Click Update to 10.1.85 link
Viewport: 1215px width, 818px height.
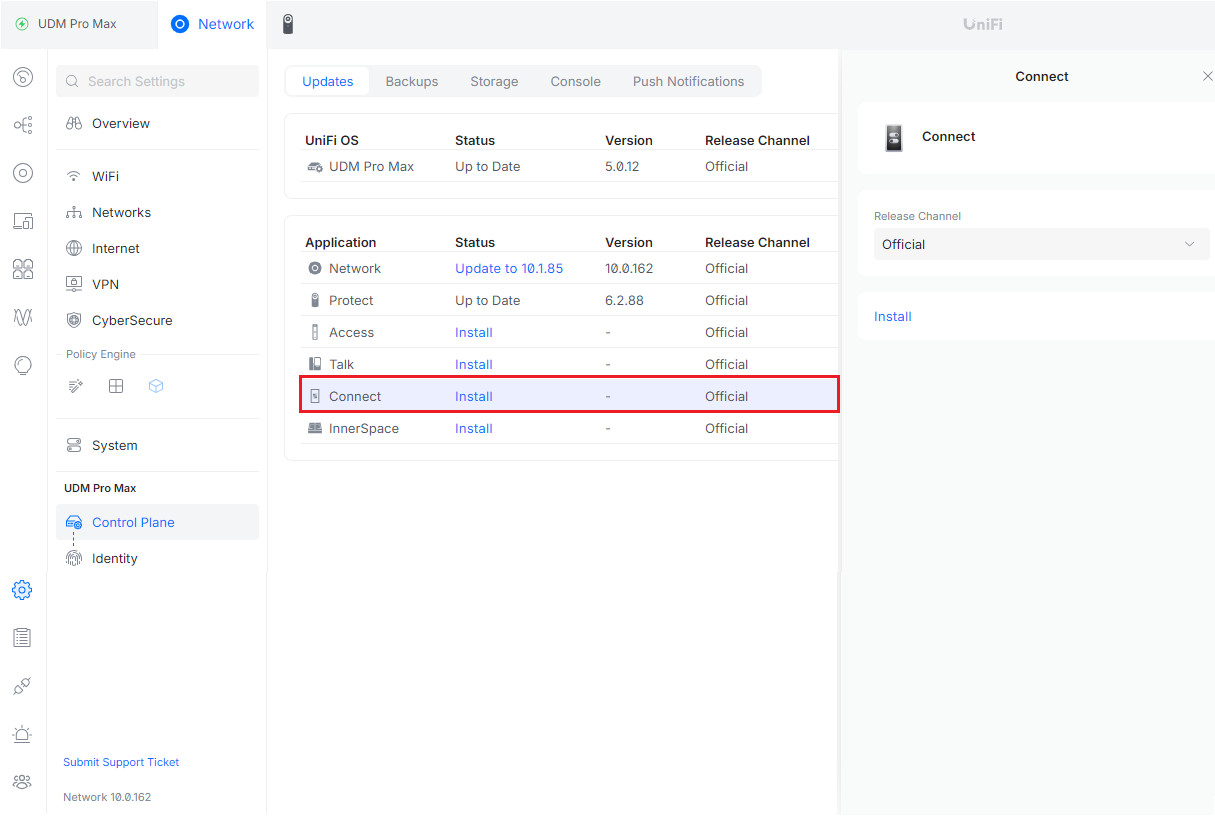tap(509, 268)
